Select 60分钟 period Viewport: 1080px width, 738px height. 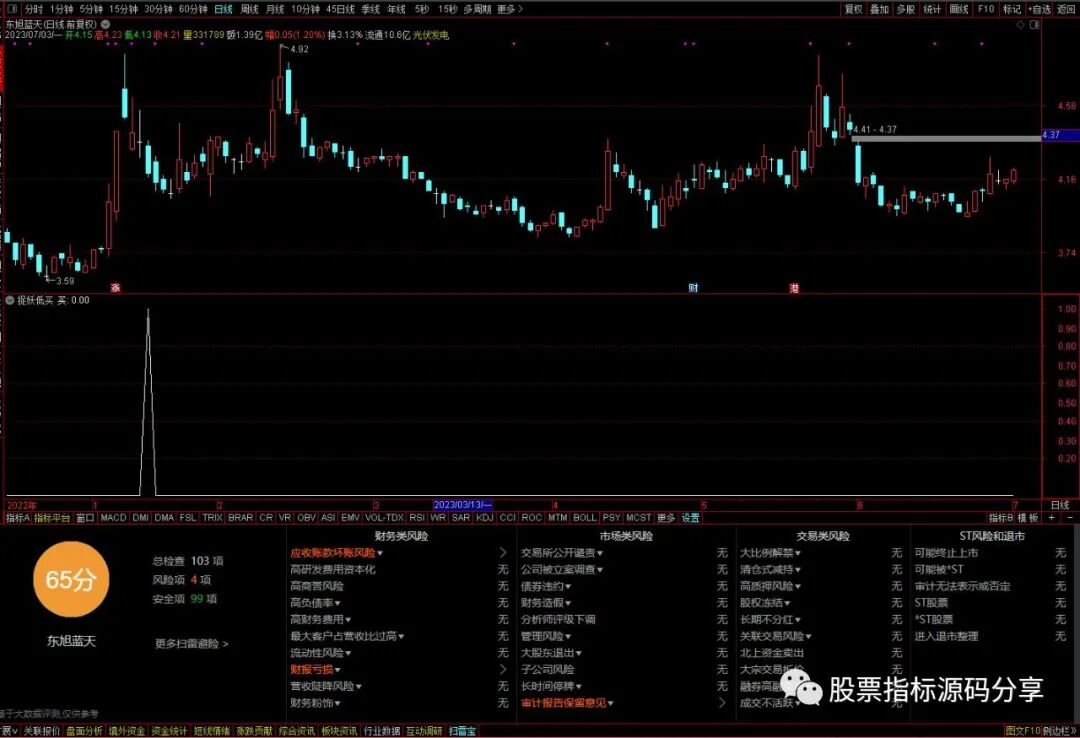[x=193, y=9]
